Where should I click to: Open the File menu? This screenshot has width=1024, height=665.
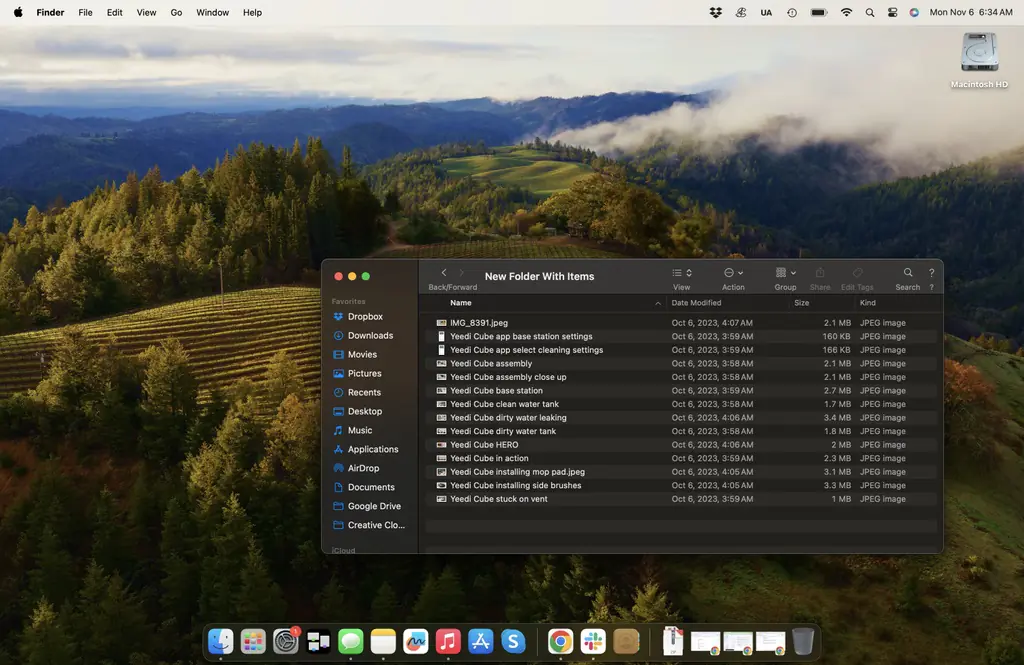[x=85, y=12]
